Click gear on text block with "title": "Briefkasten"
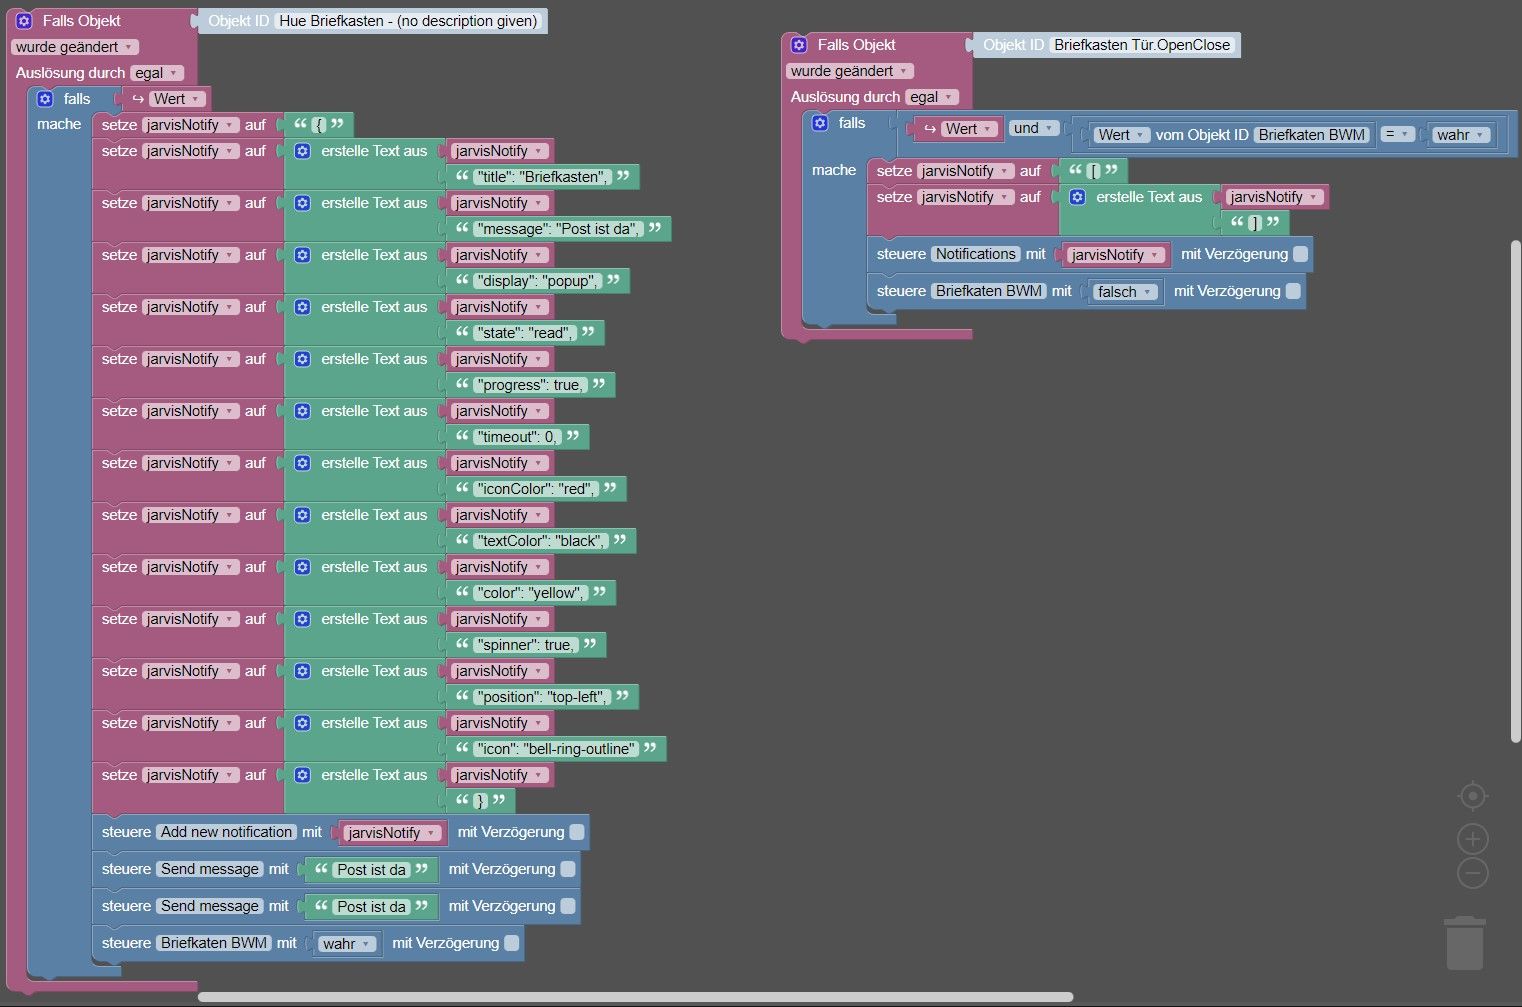 tap(303, 151)
